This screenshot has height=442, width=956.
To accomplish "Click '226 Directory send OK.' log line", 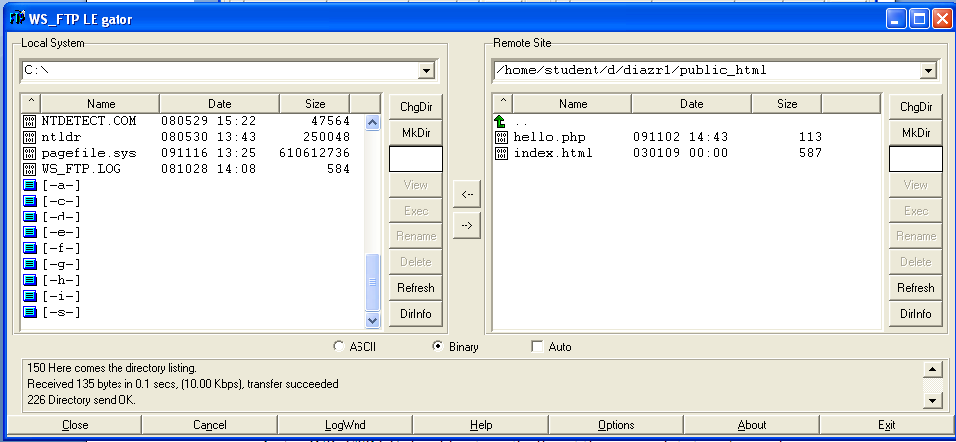I will click(82, 400).
